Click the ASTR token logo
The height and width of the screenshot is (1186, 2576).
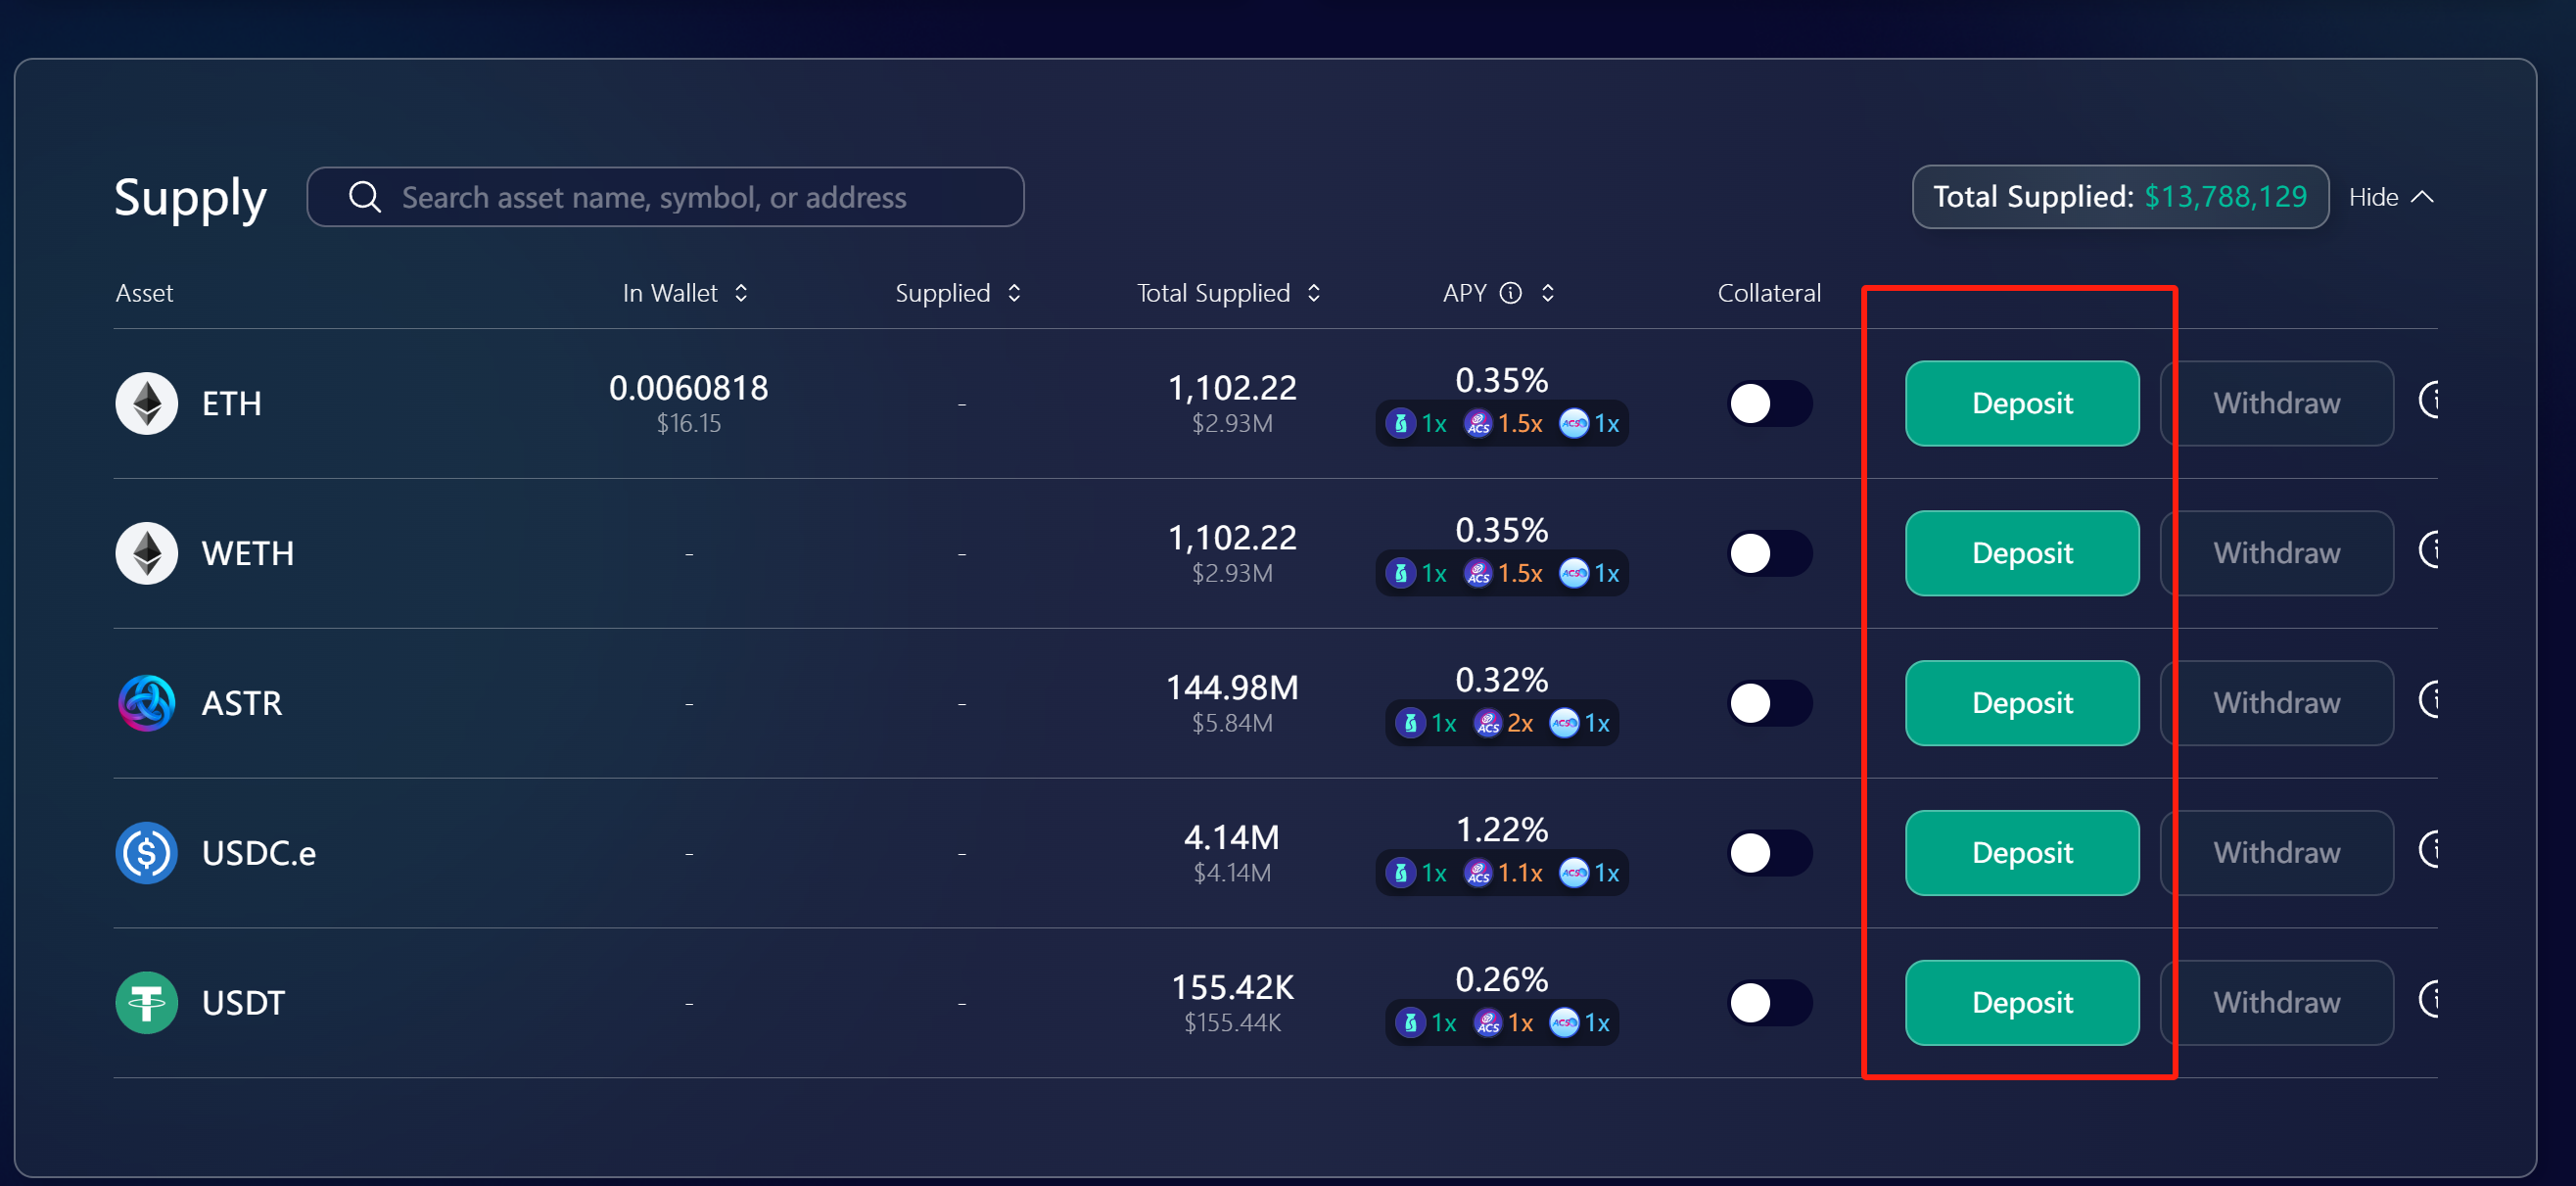pos(146,703)
